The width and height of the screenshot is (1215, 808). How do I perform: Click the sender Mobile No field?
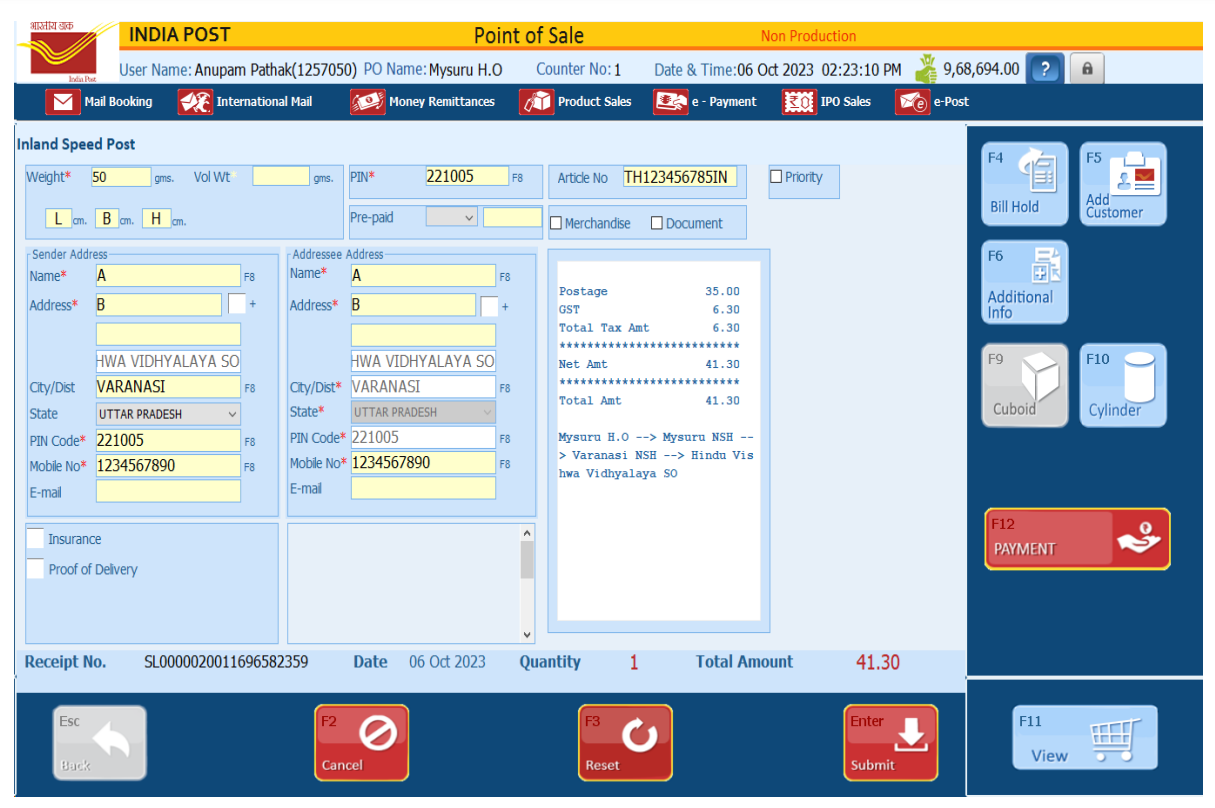coord(168,465)
